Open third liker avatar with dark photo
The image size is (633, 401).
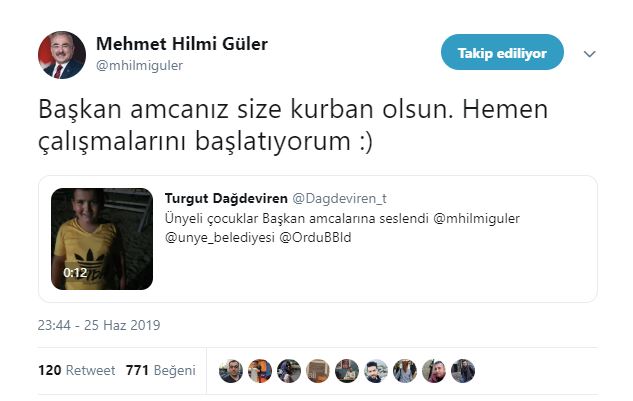pyautogui.click(x=289, y=371)
